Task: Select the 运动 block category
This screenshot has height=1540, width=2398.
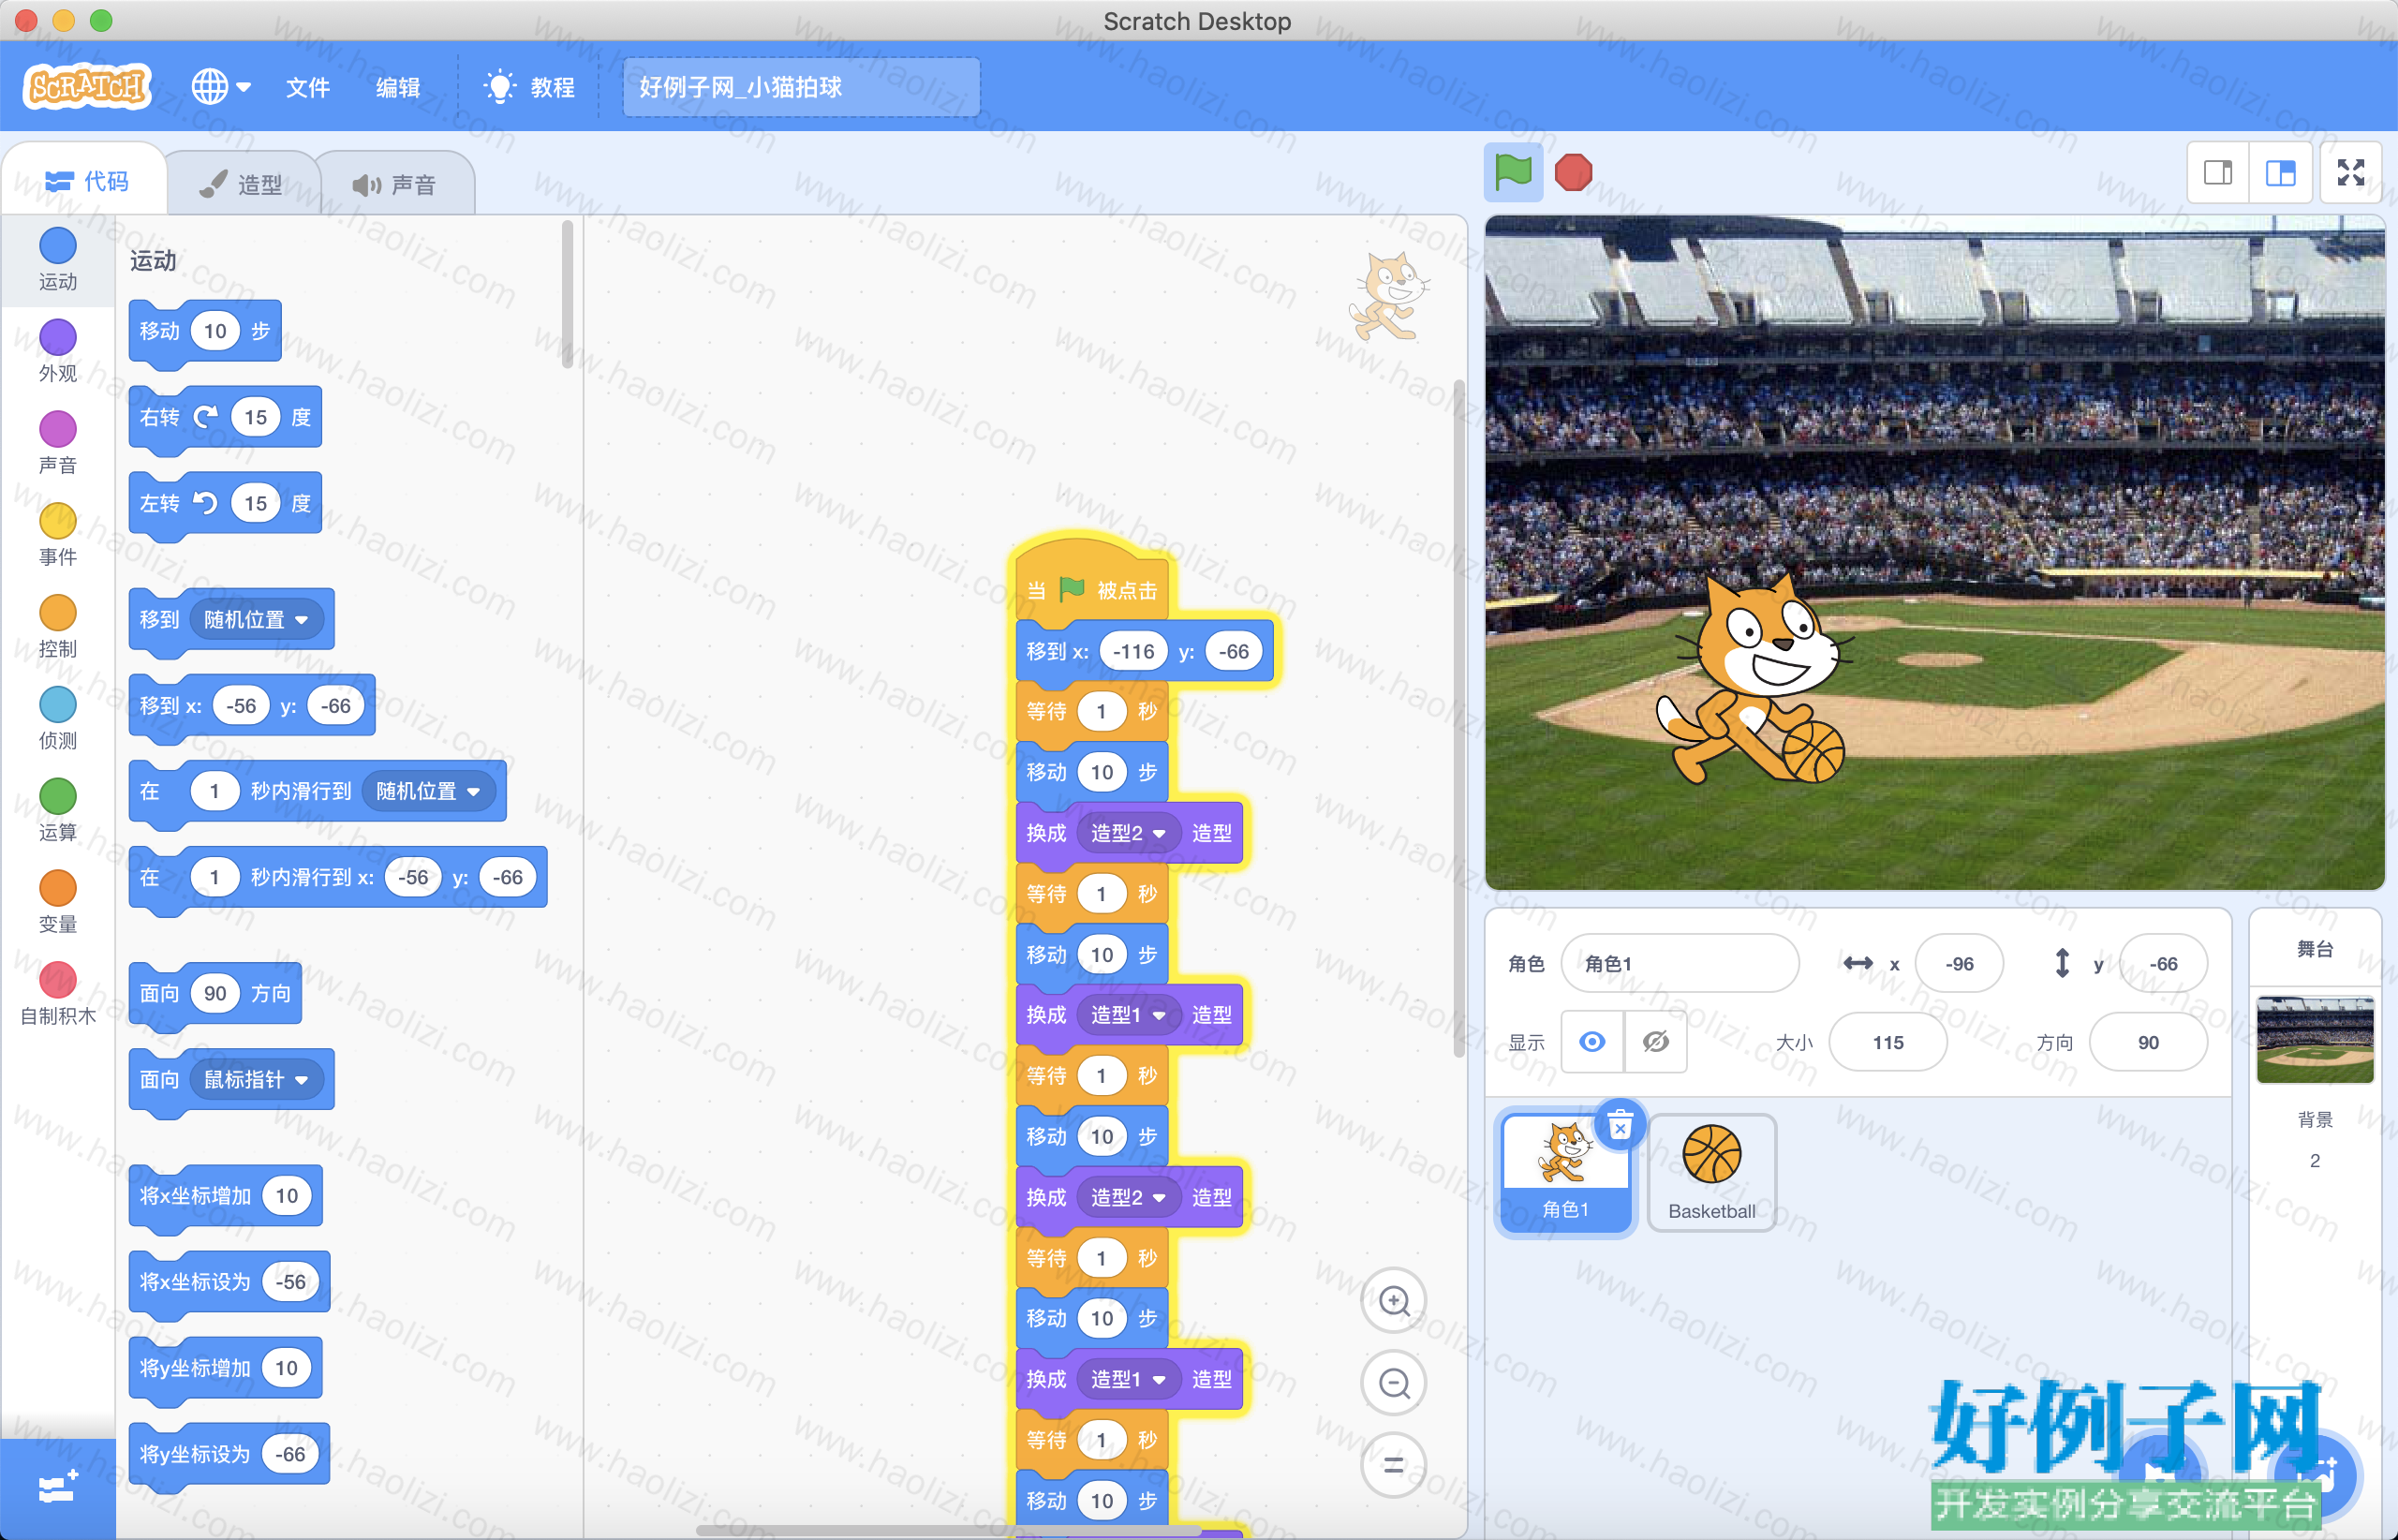Action: (58, 260)
